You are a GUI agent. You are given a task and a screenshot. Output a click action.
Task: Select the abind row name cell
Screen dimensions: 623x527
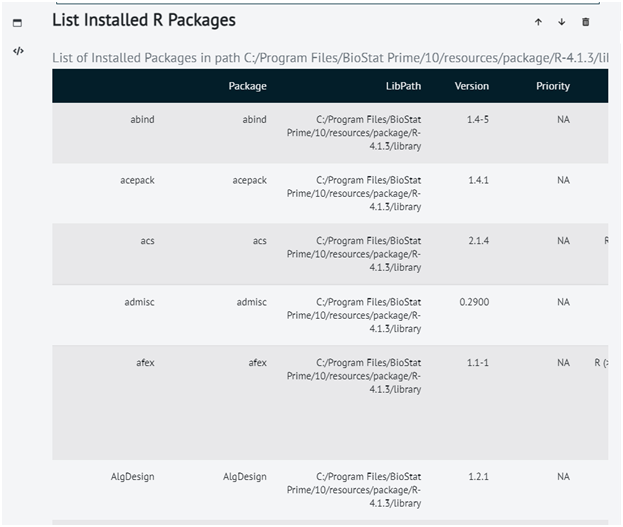(x=142, y=119)
